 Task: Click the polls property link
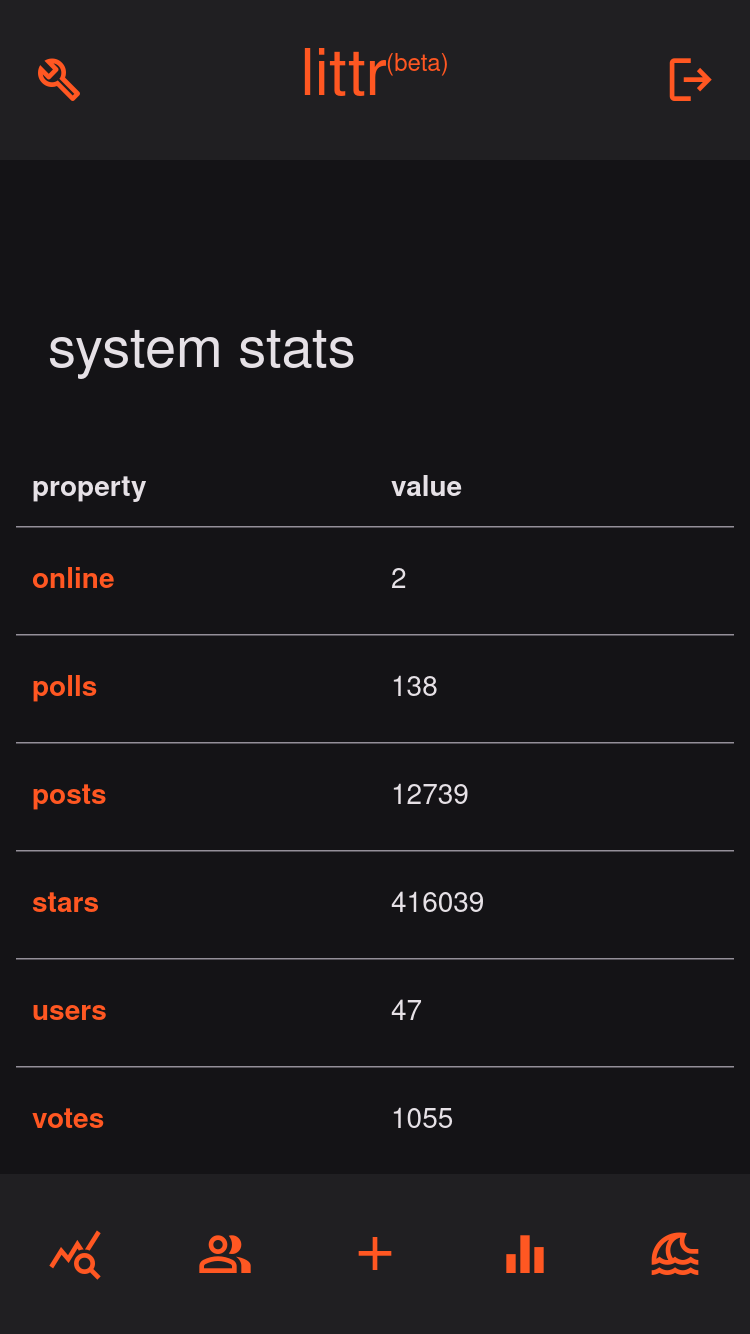point(64,686)
